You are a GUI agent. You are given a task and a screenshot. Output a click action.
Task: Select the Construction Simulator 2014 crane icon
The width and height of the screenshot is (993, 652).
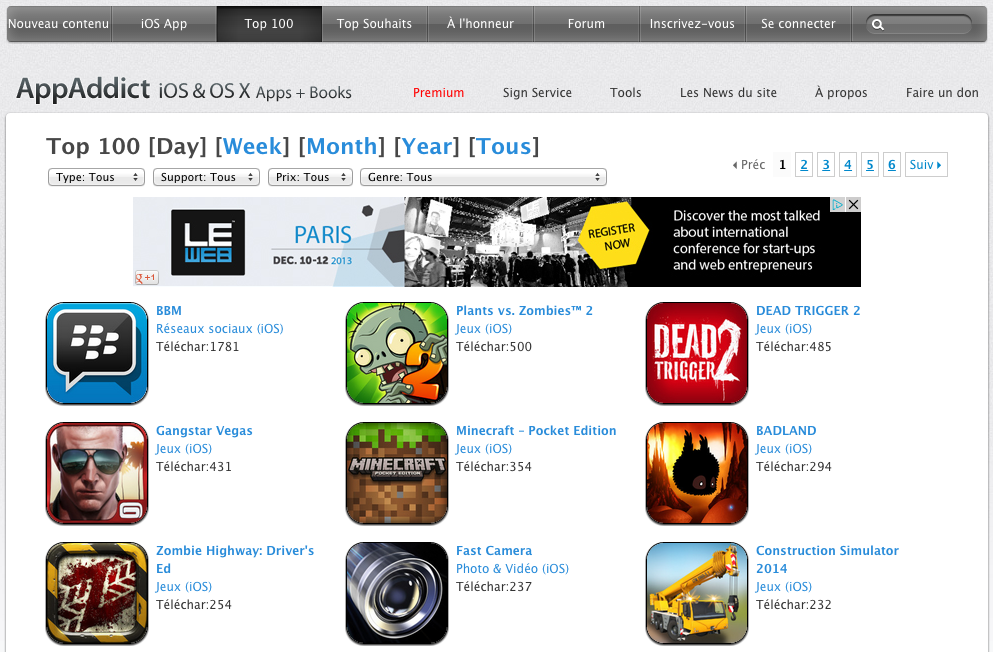tap(697, 593)
